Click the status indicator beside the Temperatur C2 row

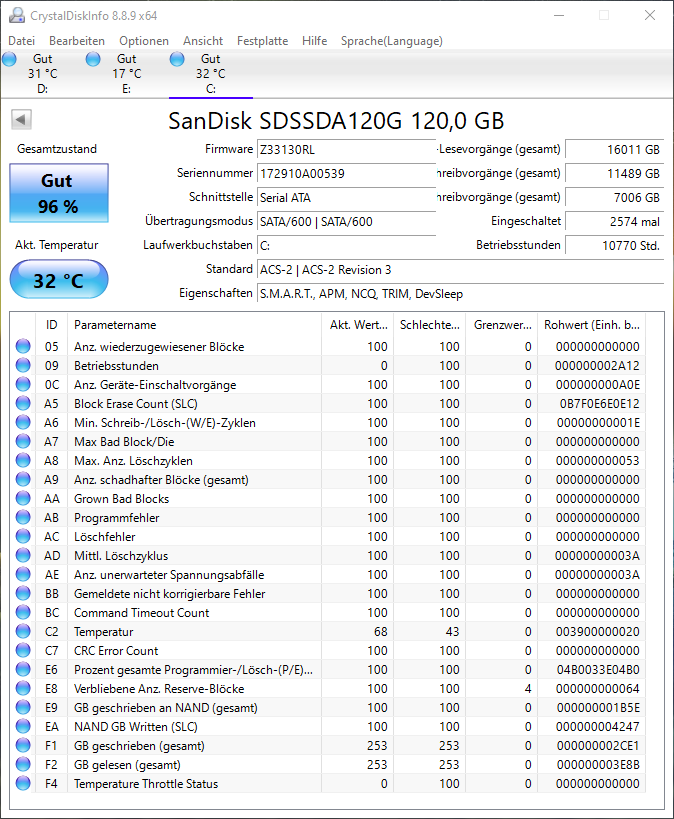[x=22, y=631]
